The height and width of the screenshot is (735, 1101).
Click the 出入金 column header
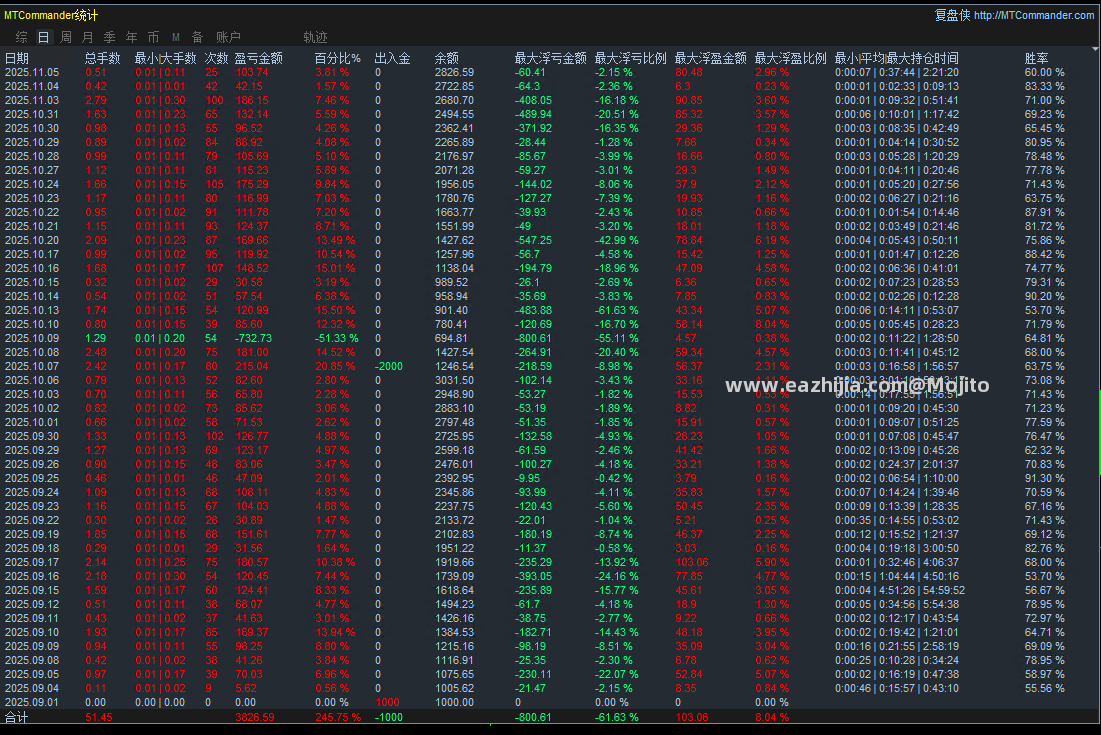tap(393, 58)
